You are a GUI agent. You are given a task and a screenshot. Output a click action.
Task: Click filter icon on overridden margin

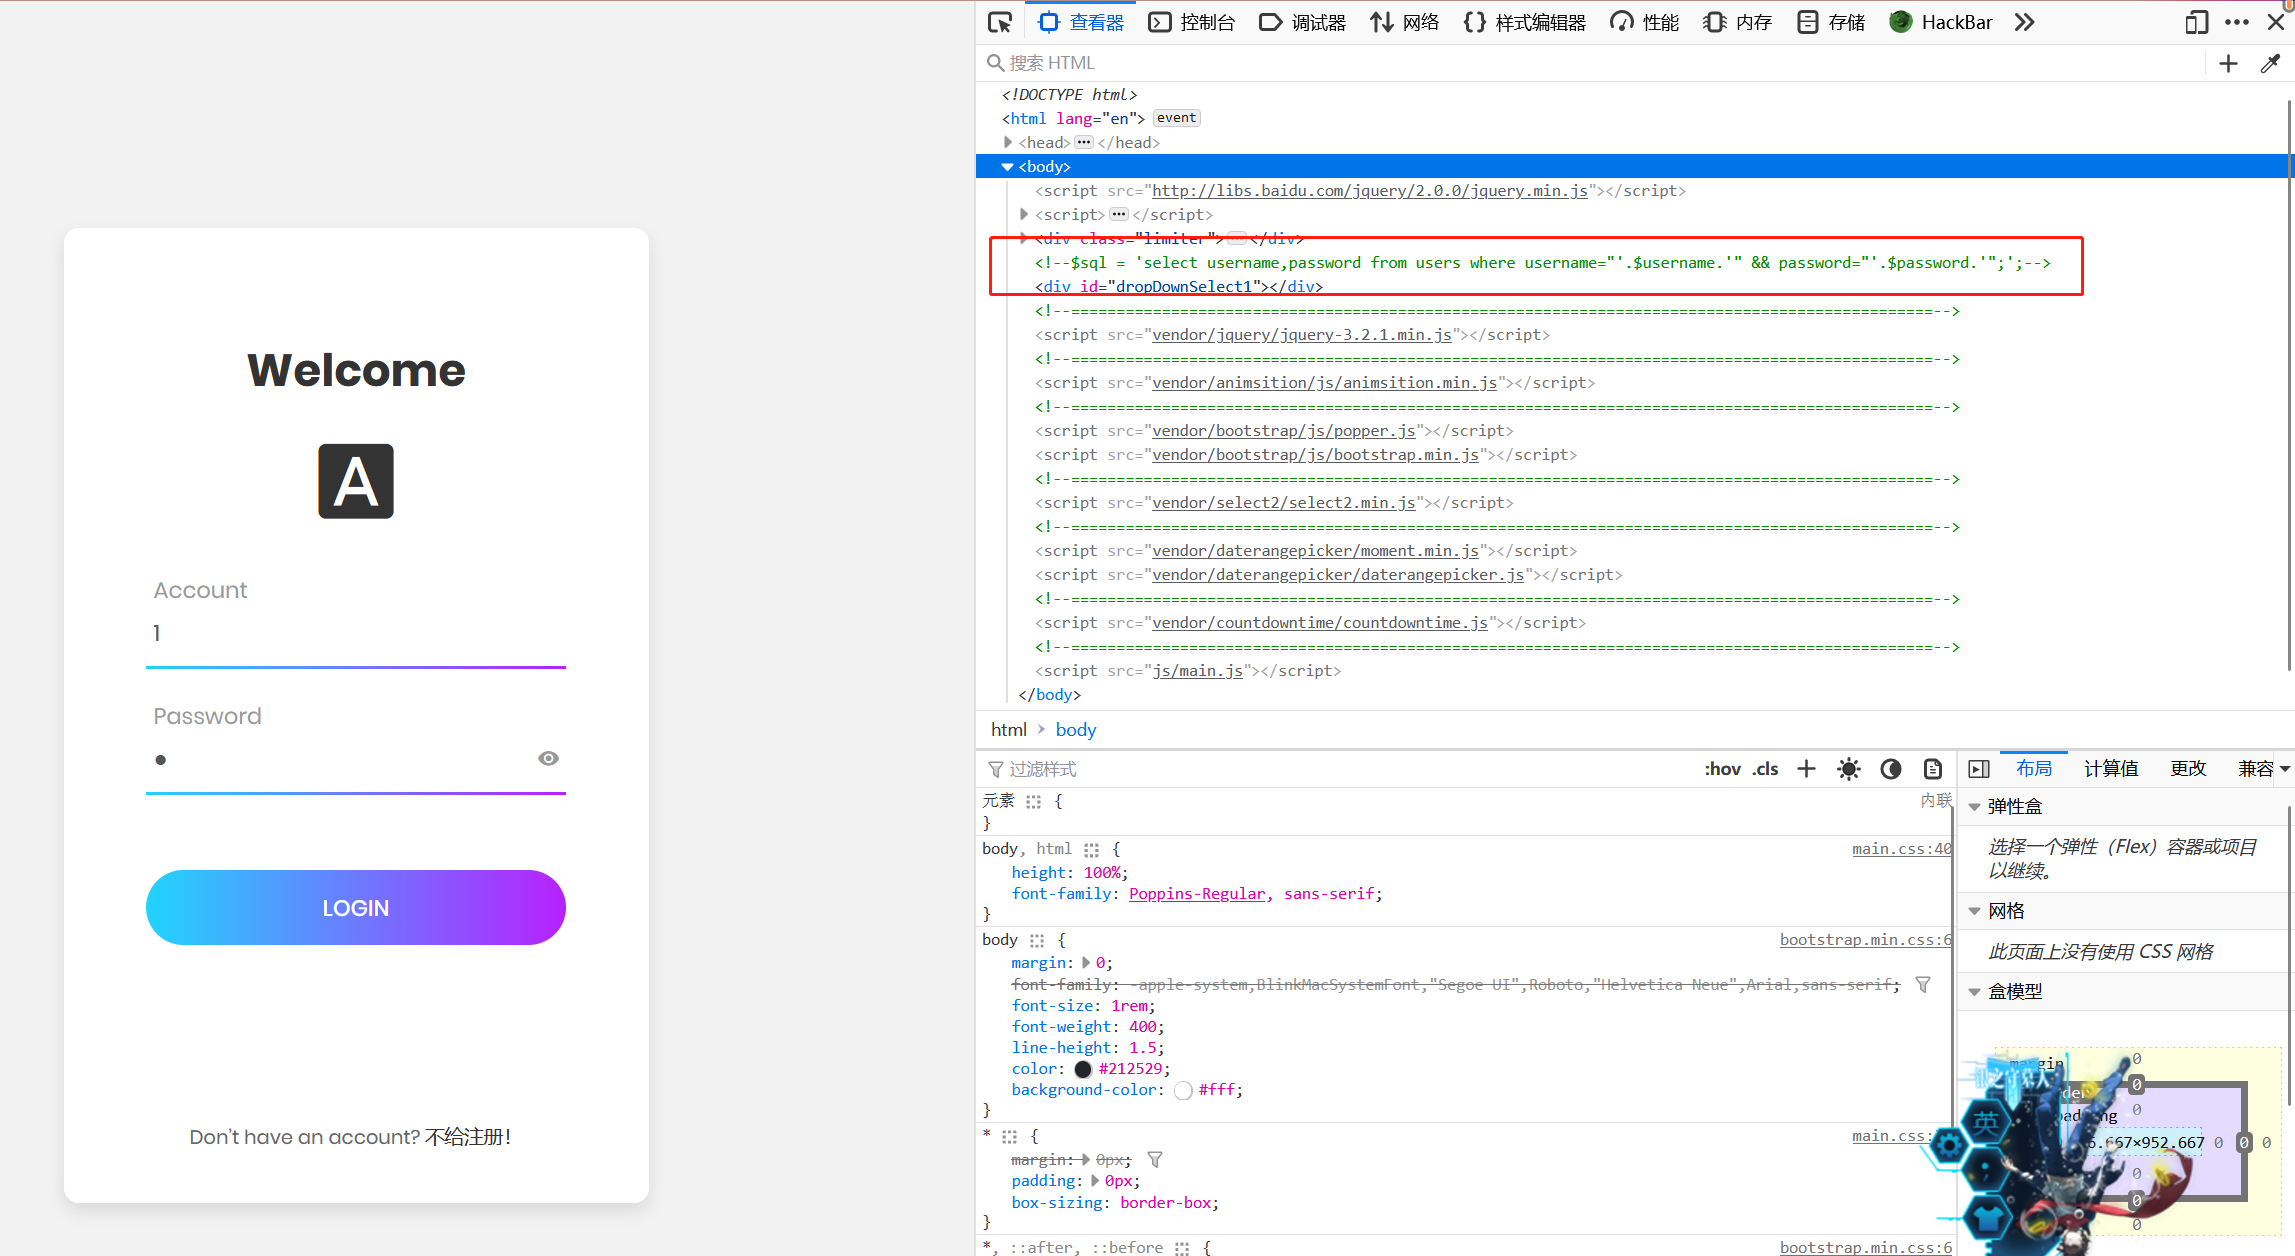1155,1160
